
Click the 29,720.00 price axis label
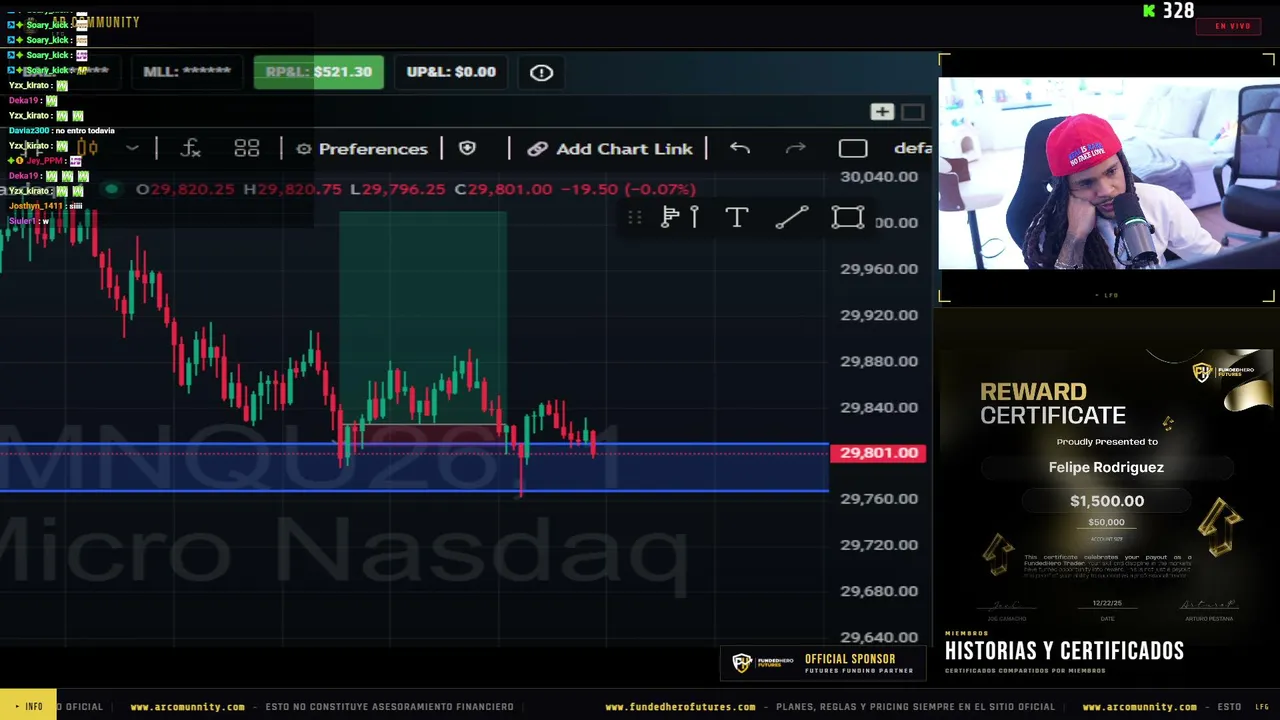[879, 545]
